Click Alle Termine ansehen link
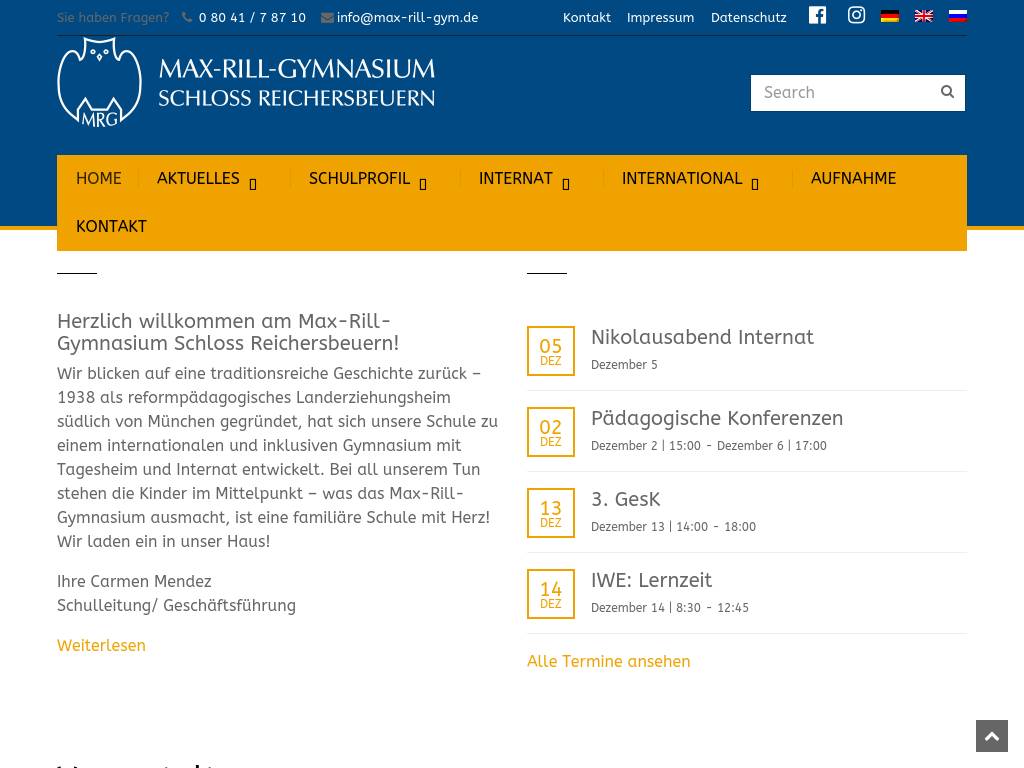Viewport: 1024px width, 768px height. click(608, 662)
